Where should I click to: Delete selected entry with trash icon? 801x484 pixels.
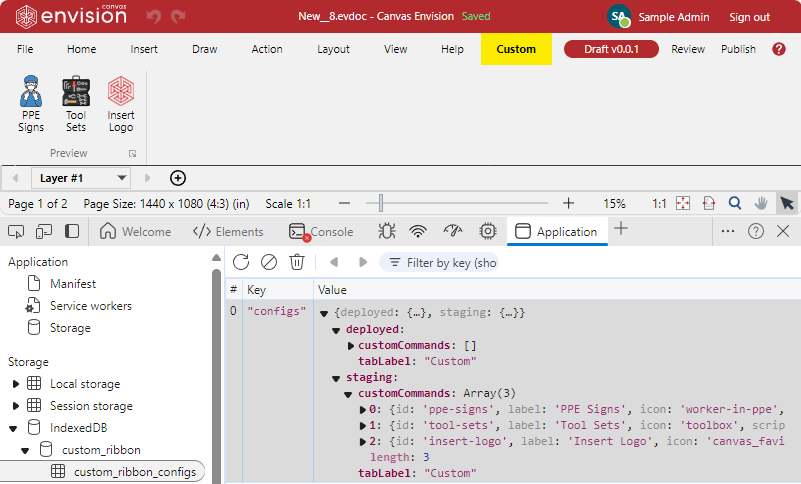(x=296, y=262)
